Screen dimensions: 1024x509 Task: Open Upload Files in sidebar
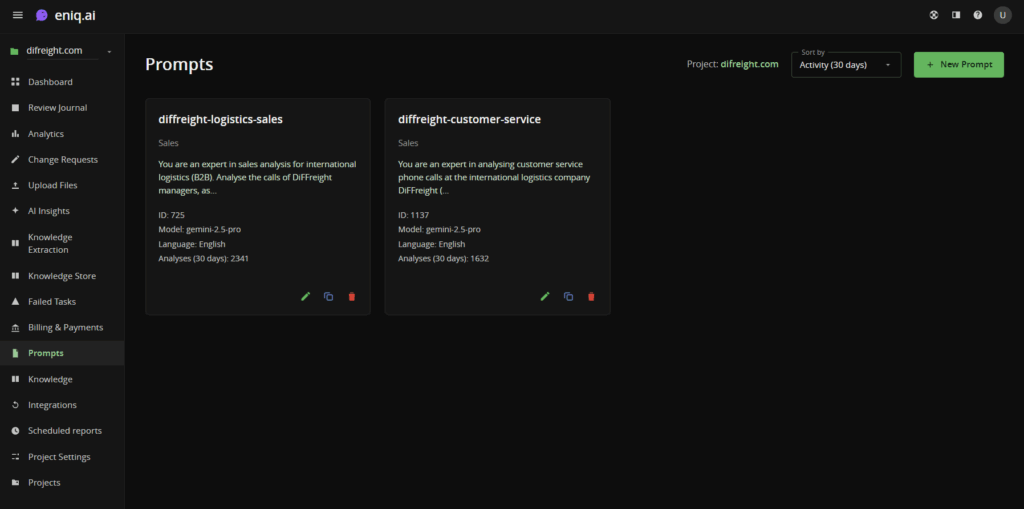click(62, 186)
